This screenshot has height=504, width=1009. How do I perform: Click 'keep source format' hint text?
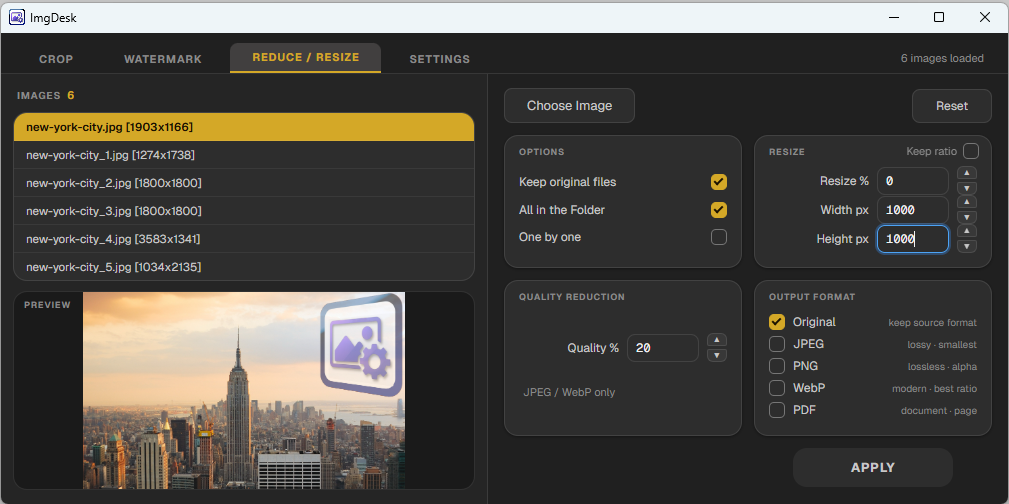point(932,322)
